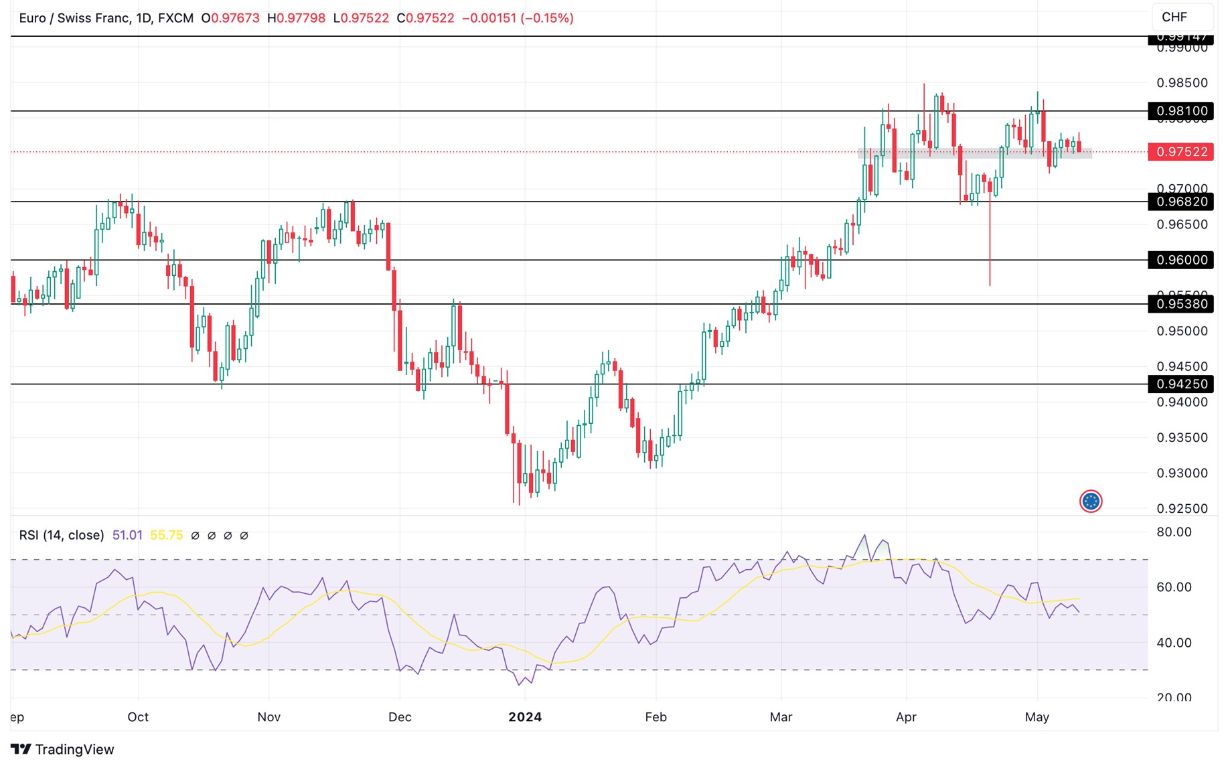Open the EU flag economic event marker
This screenshot has height=768, width=1228.
1089,501
